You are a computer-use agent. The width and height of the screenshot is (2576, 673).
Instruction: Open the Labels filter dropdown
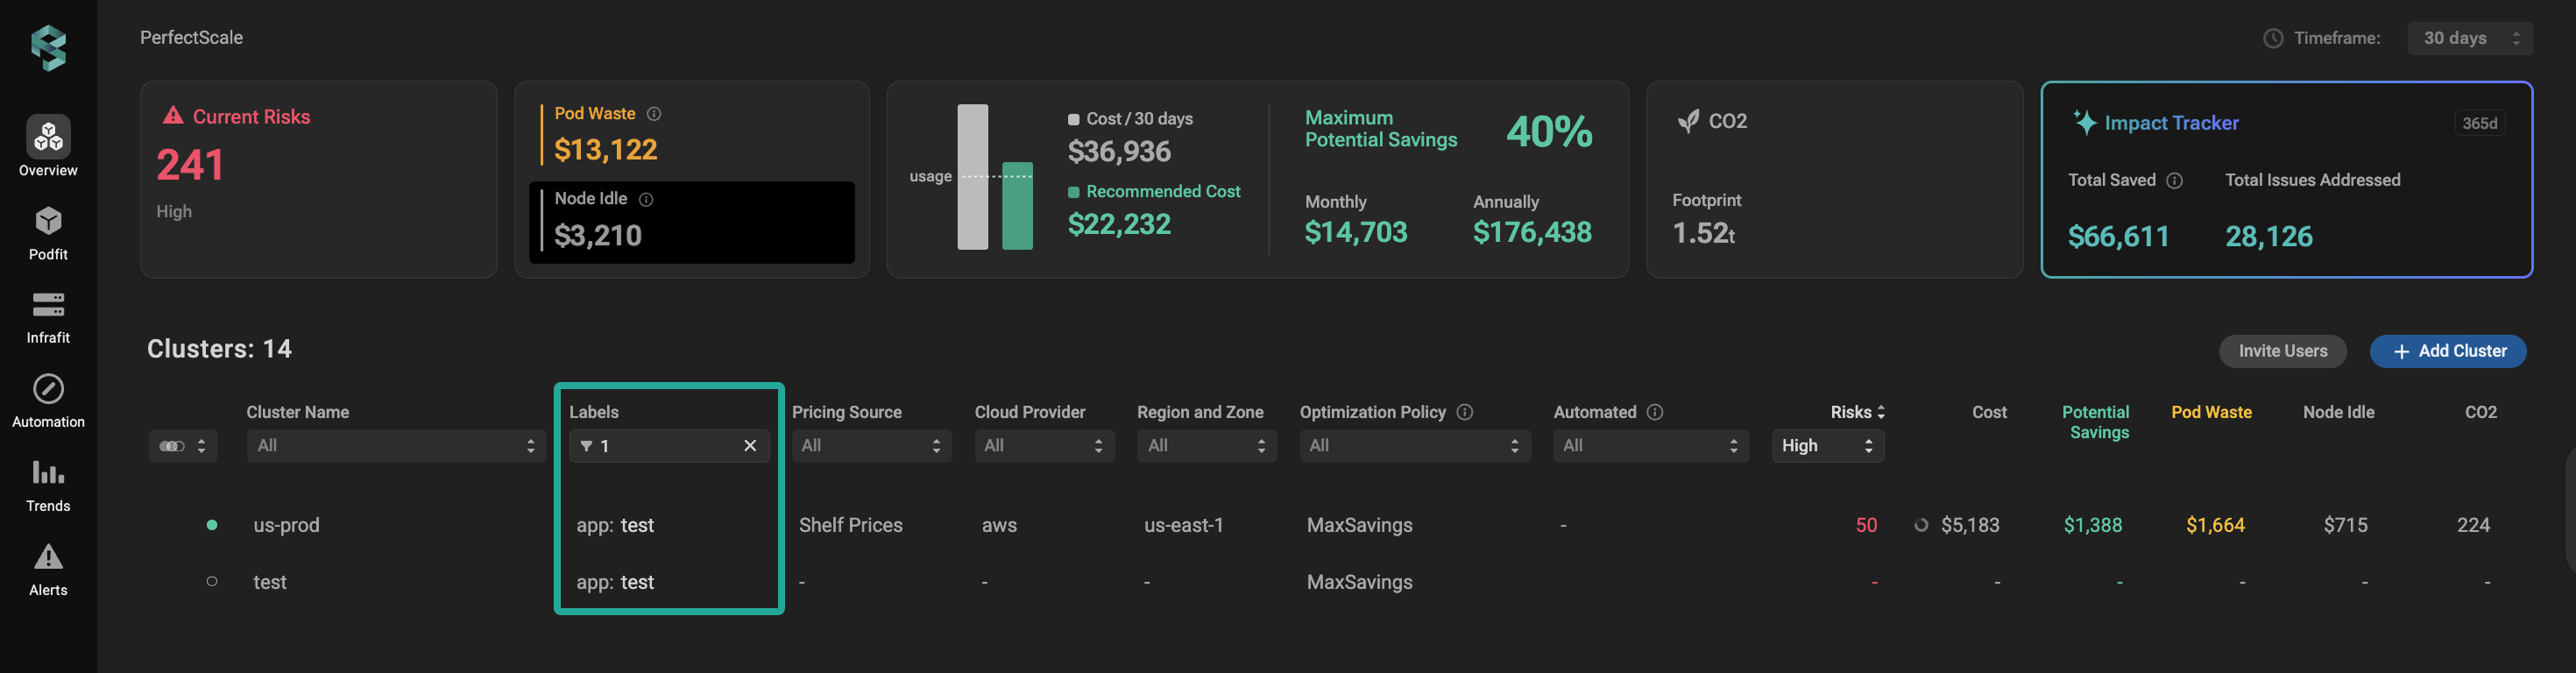[x=669, y=446]
